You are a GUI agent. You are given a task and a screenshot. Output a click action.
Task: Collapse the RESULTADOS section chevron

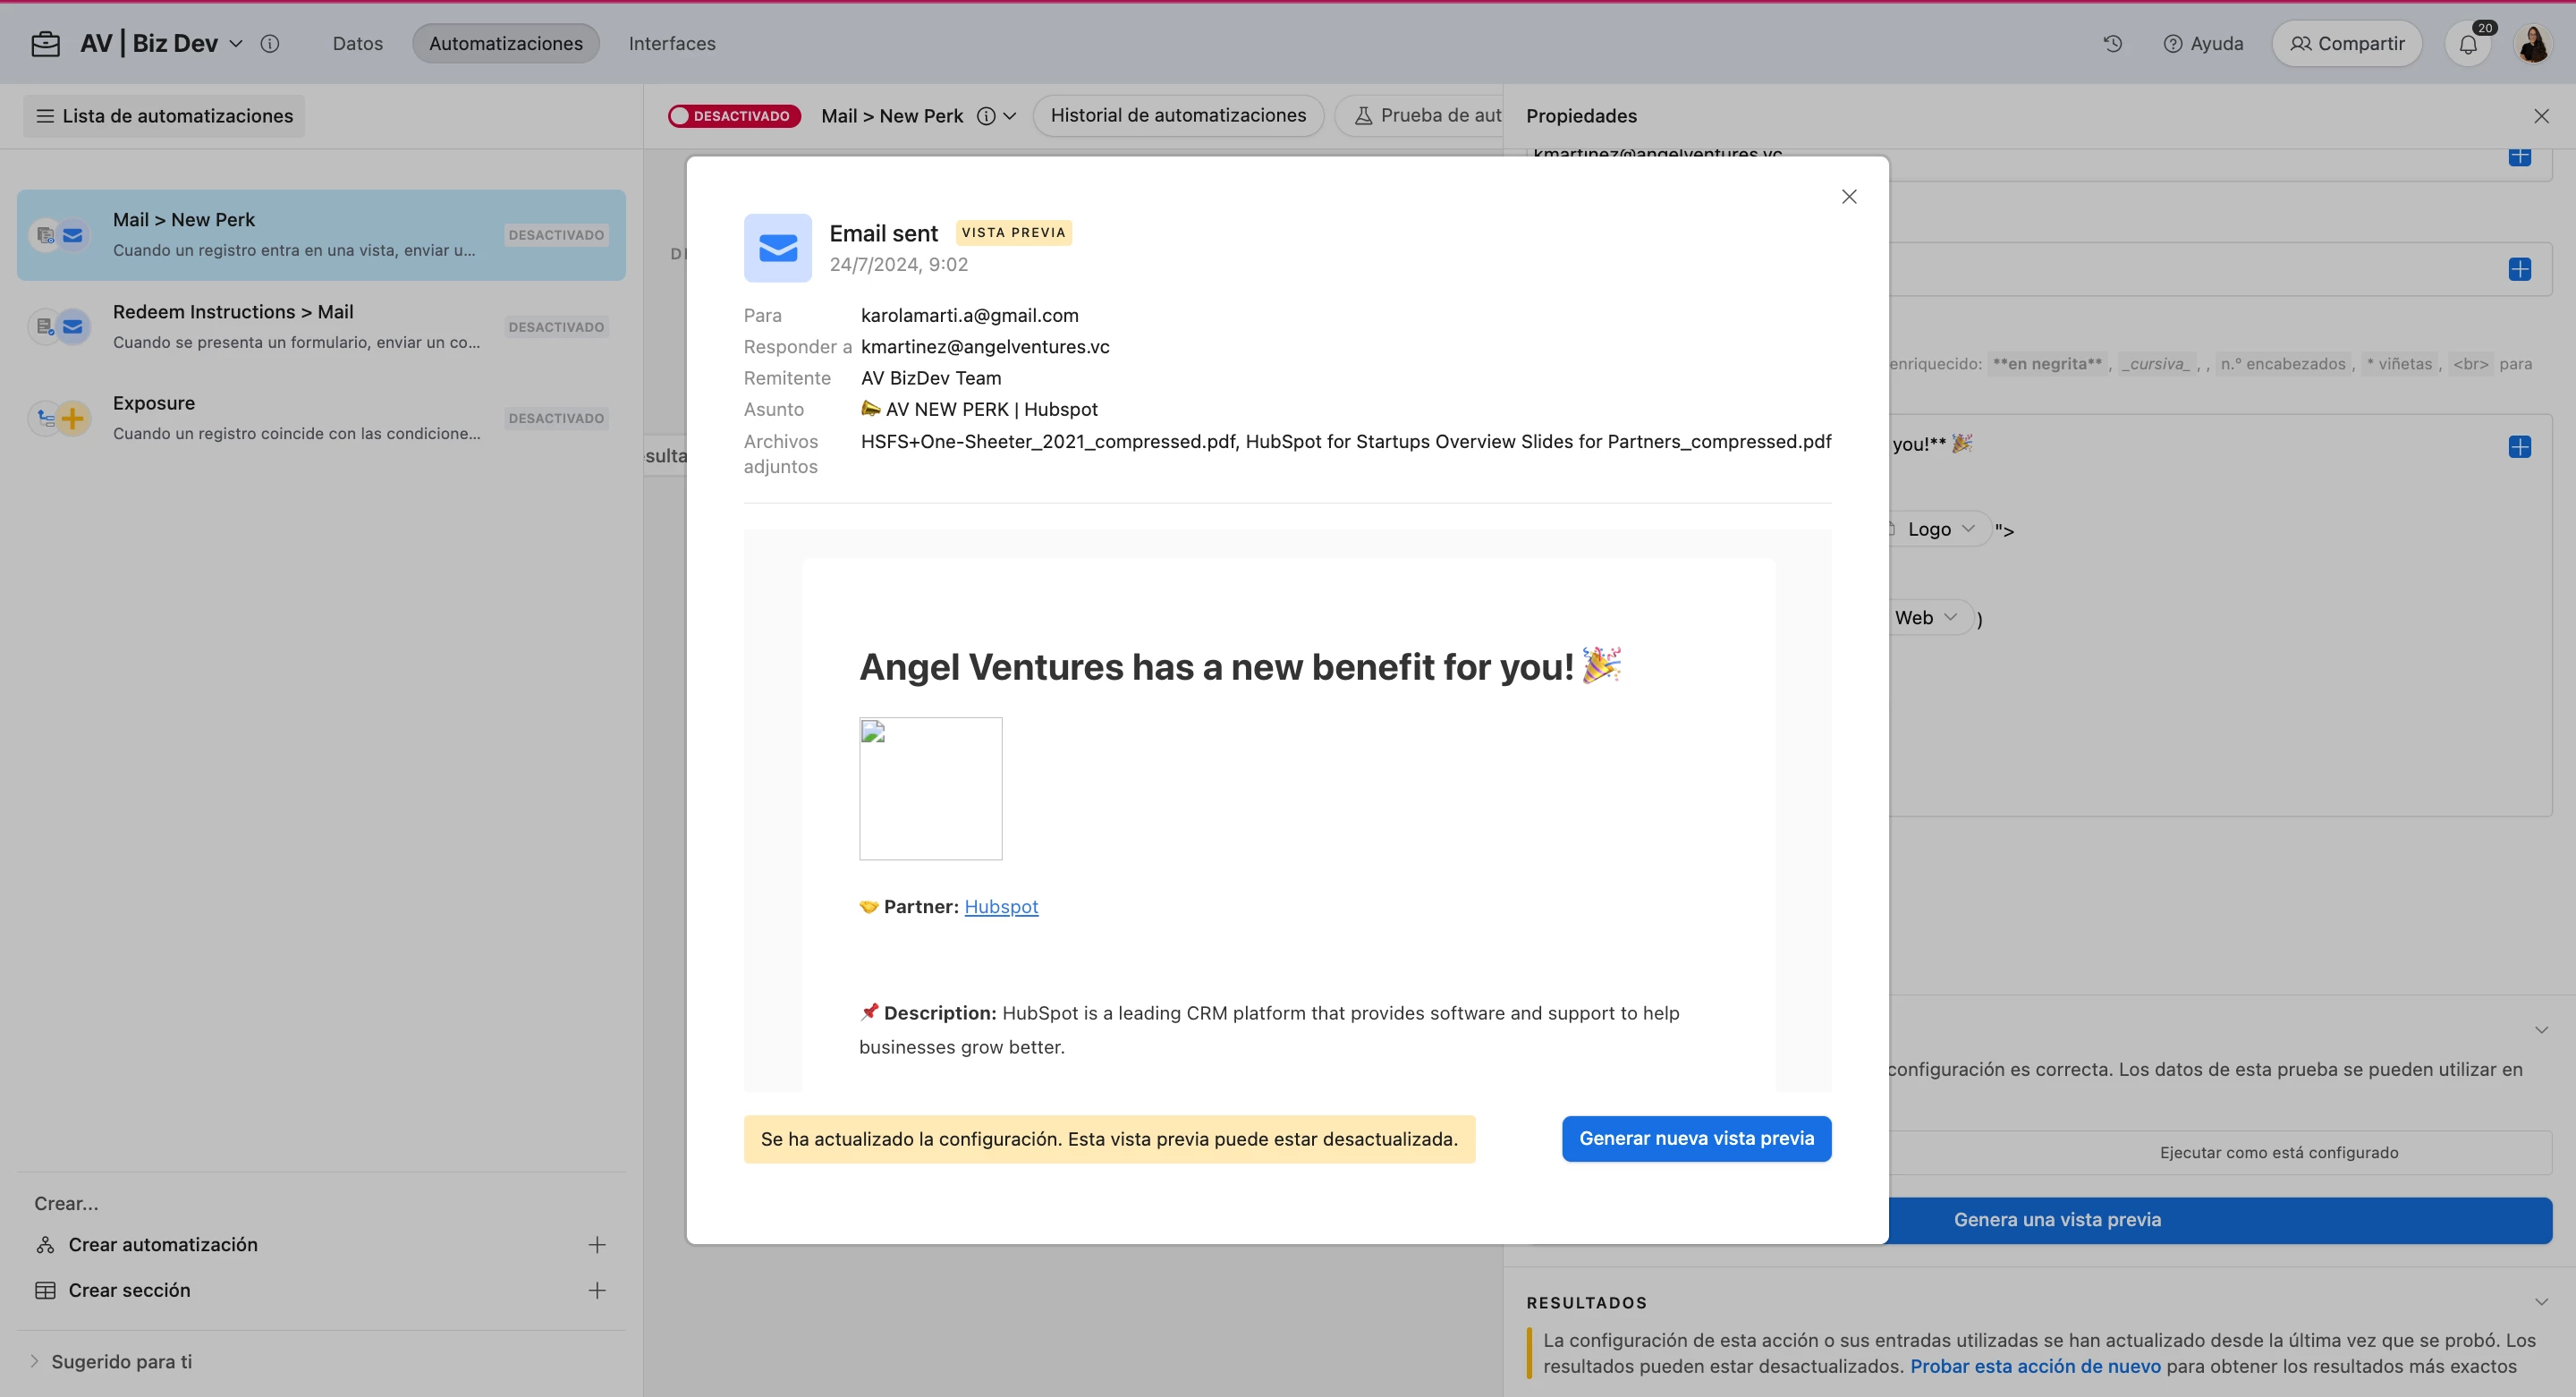2541,1302
